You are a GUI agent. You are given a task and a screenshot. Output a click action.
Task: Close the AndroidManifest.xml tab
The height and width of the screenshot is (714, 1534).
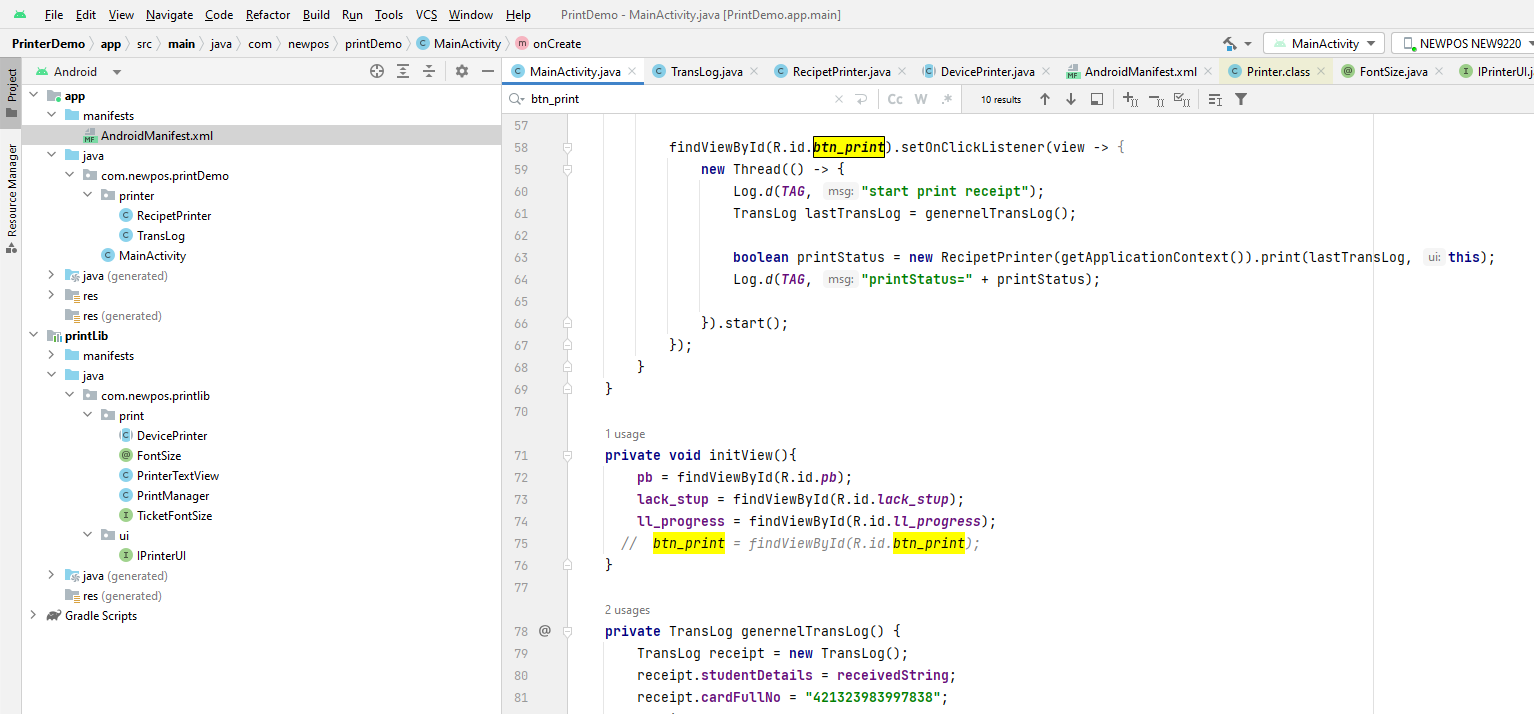click(1207, 71)
